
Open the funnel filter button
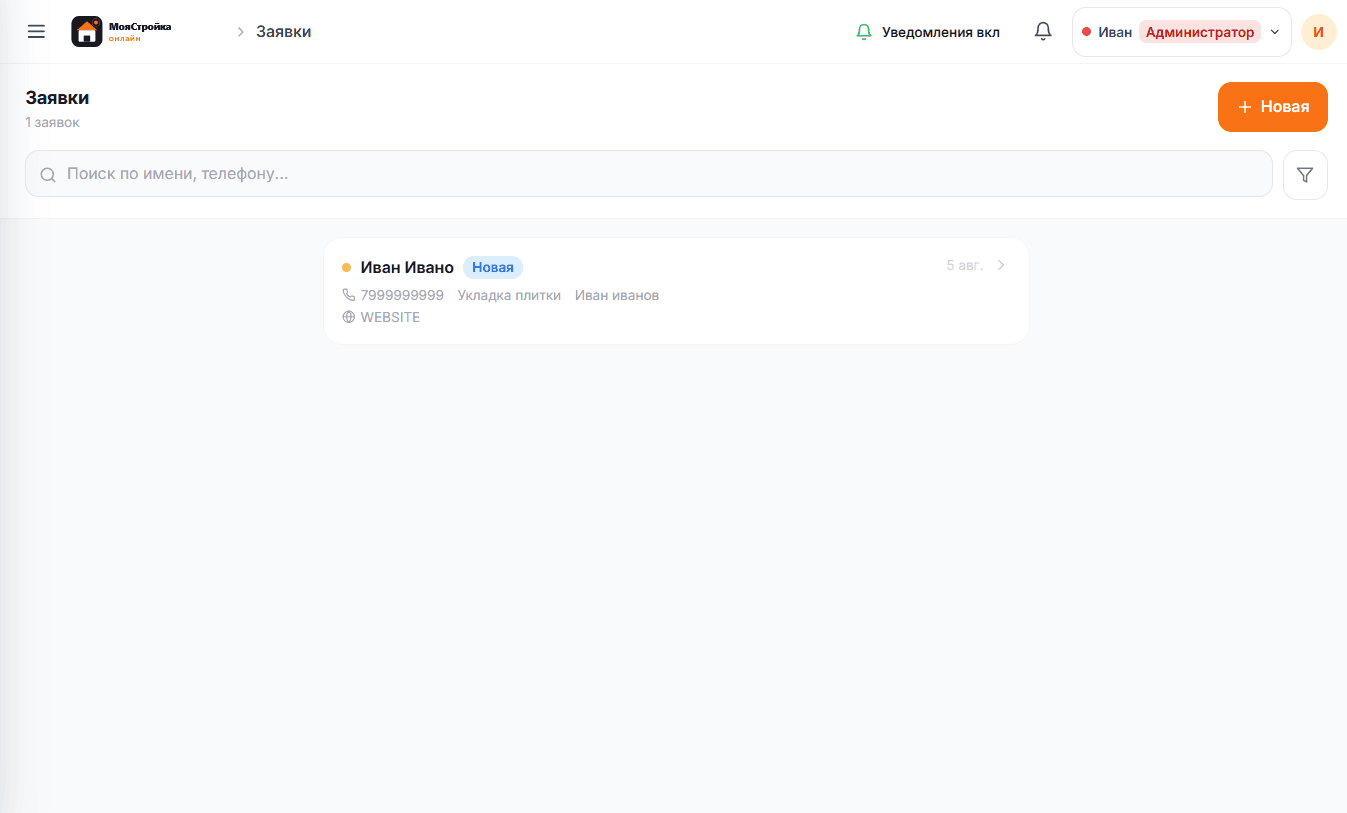click(1305, 175)
